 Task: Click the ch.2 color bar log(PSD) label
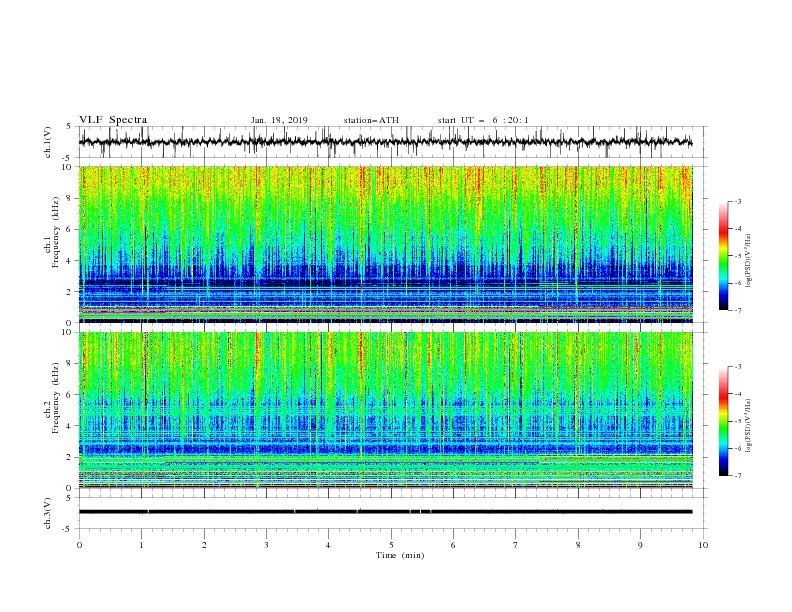(748, 426)
